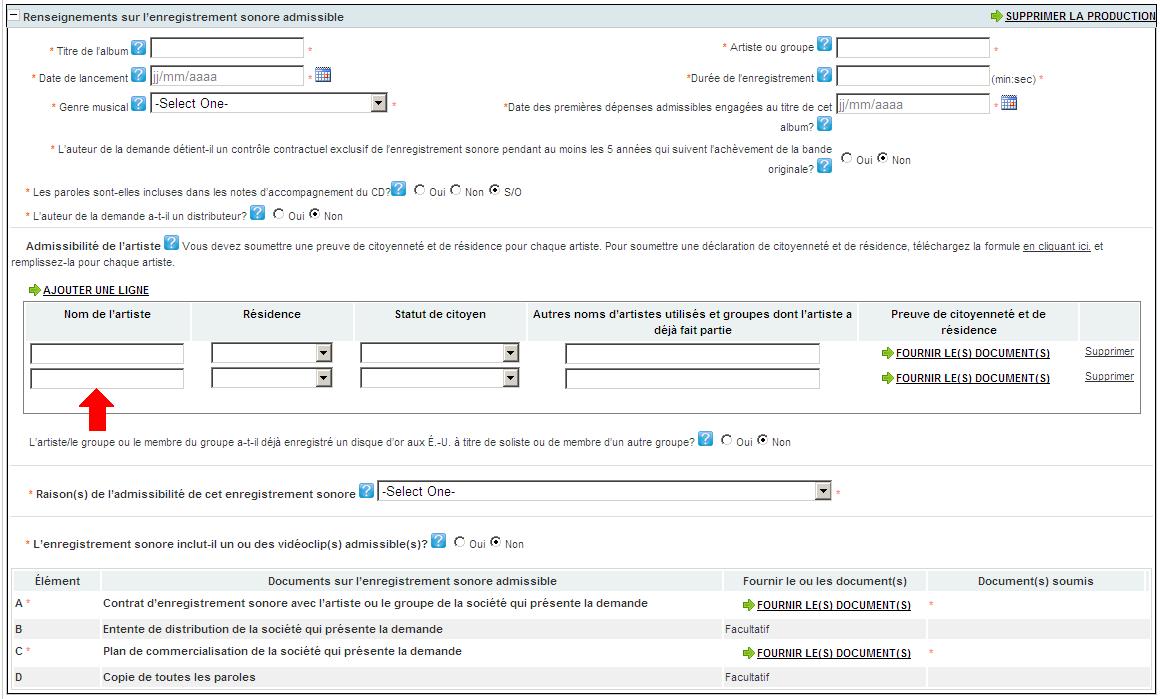This screenshot has width=1160, height=699.
Task: Click Fournir le(s) document(s) for element C
Action: pyautogui.click(x=834, y=653)
